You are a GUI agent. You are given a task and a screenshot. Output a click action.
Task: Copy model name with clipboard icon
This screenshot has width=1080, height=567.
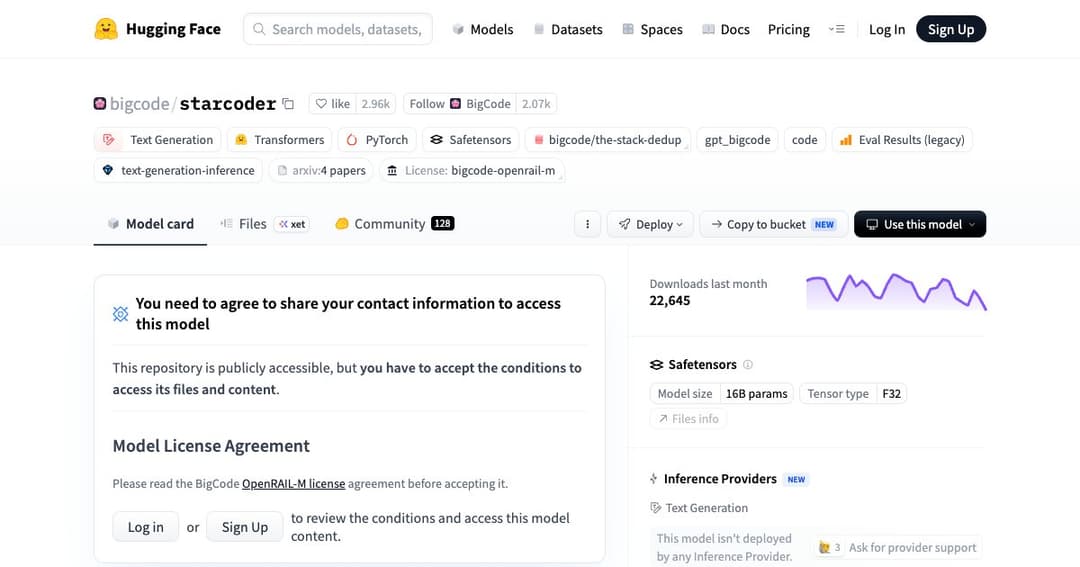tap(289, 104)
